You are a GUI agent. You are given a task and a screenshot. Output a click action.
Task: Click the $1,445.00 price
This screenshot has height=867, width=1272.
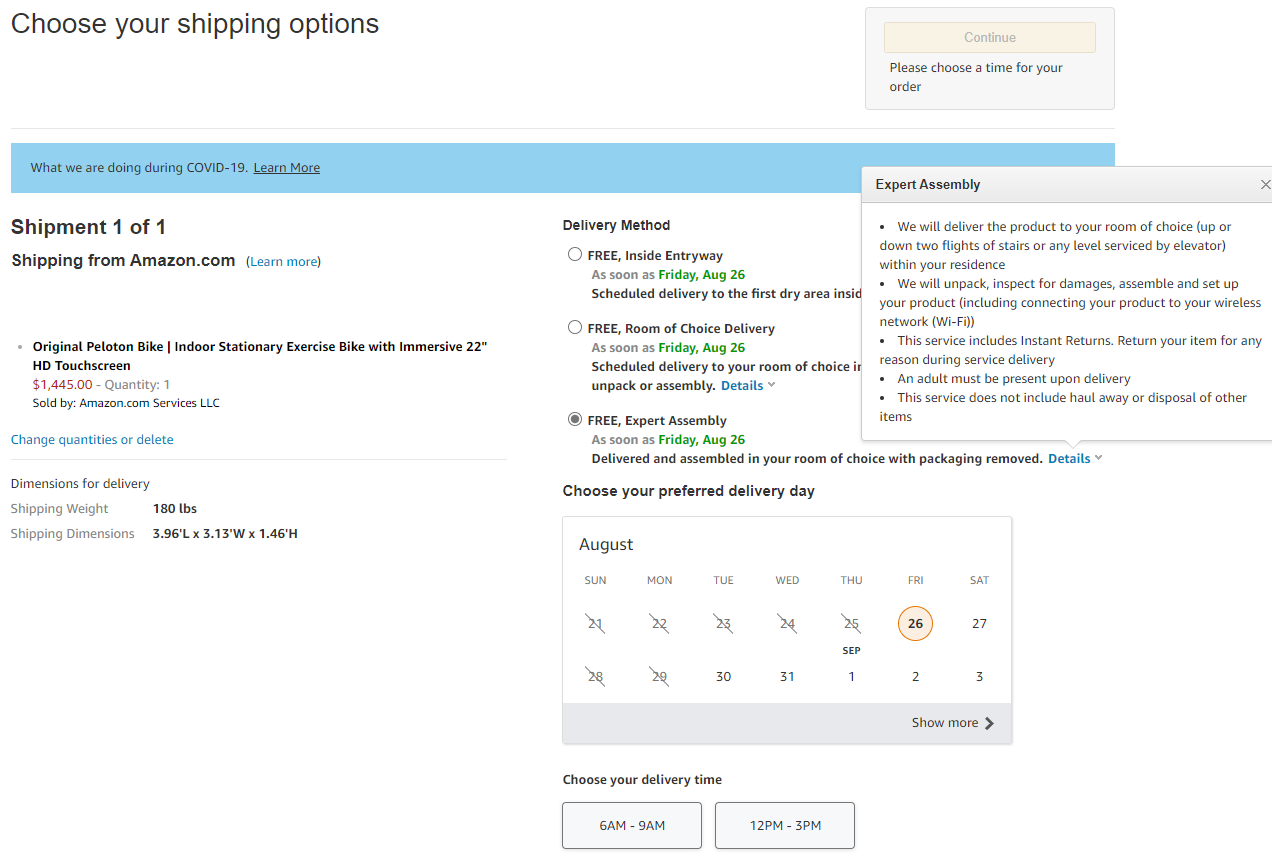62,385
